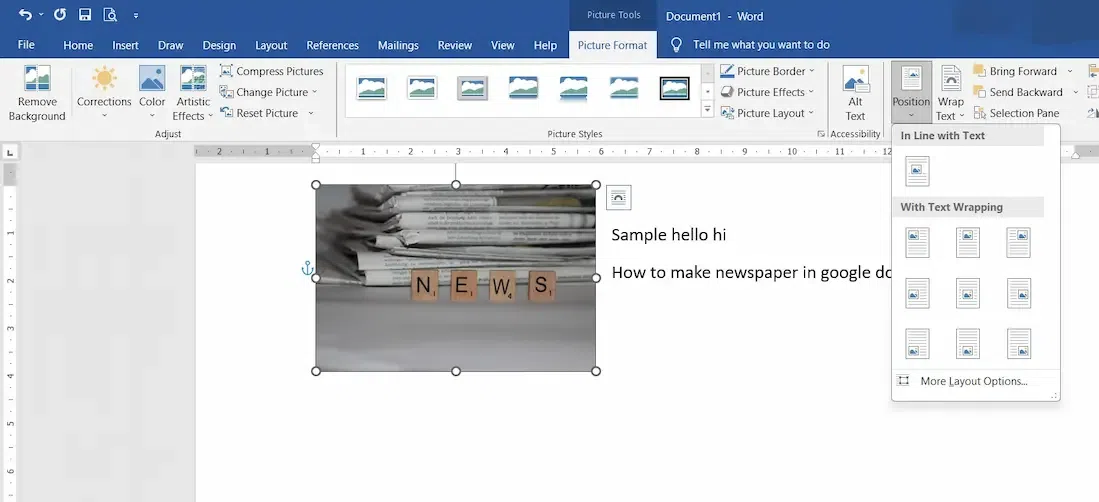Switch to the Insert tab
The width and height of the screenshot is (1099, 502).
click(x=125, y=45)
